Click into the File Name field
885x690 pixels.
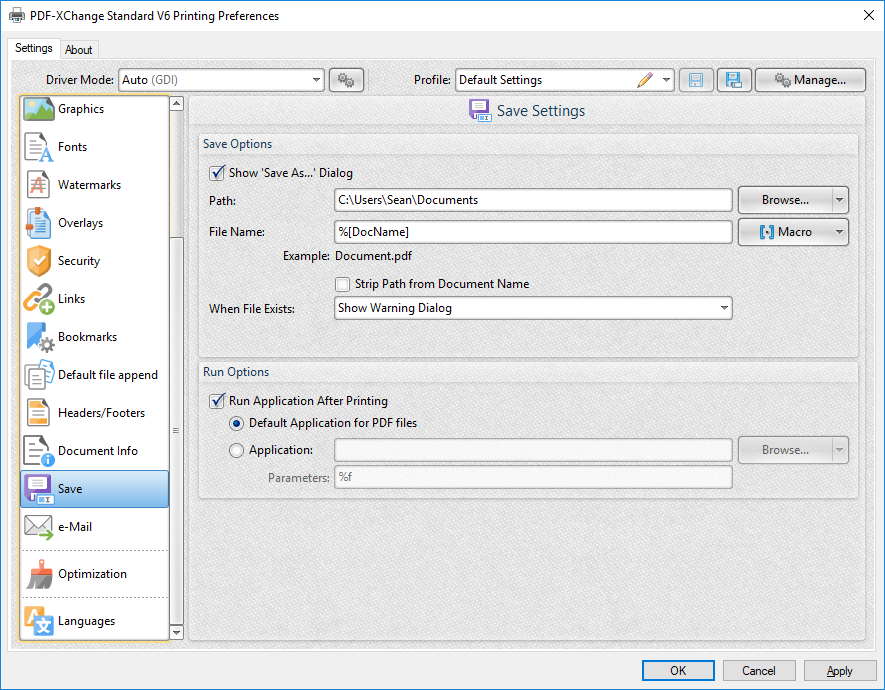click(533, 232)
